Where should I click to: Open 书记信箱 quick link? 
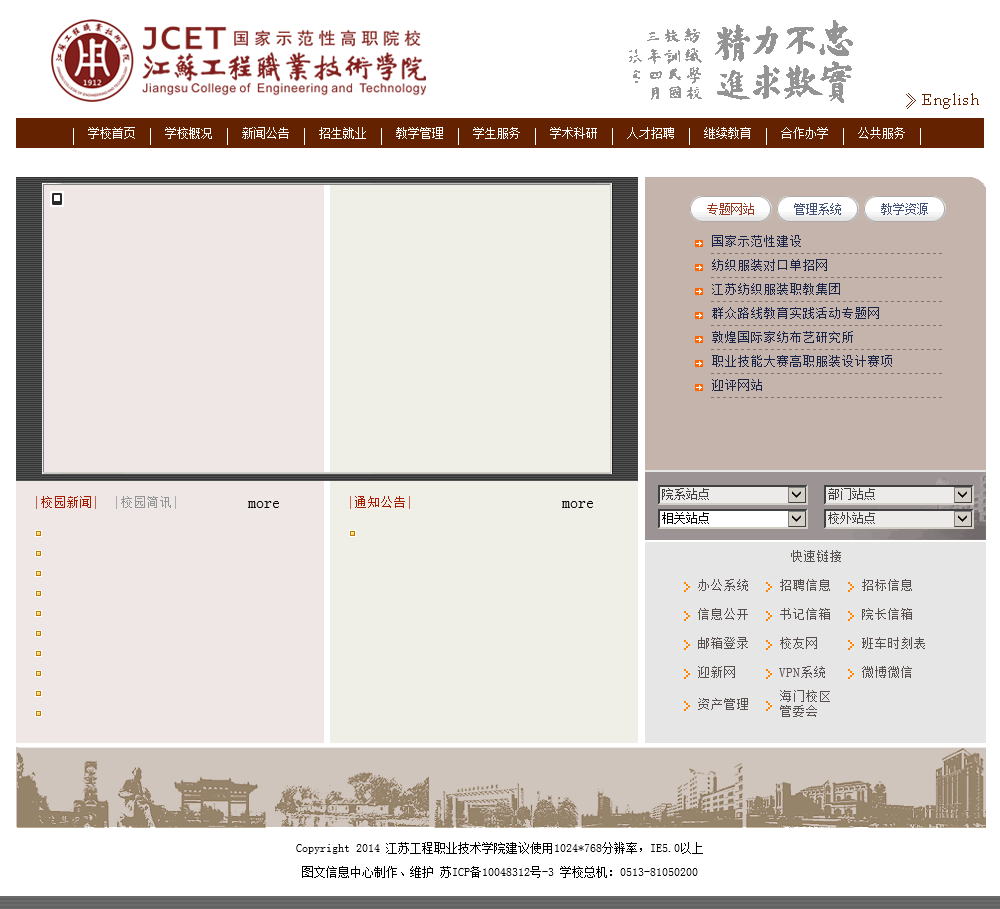(x=805, y=614)
